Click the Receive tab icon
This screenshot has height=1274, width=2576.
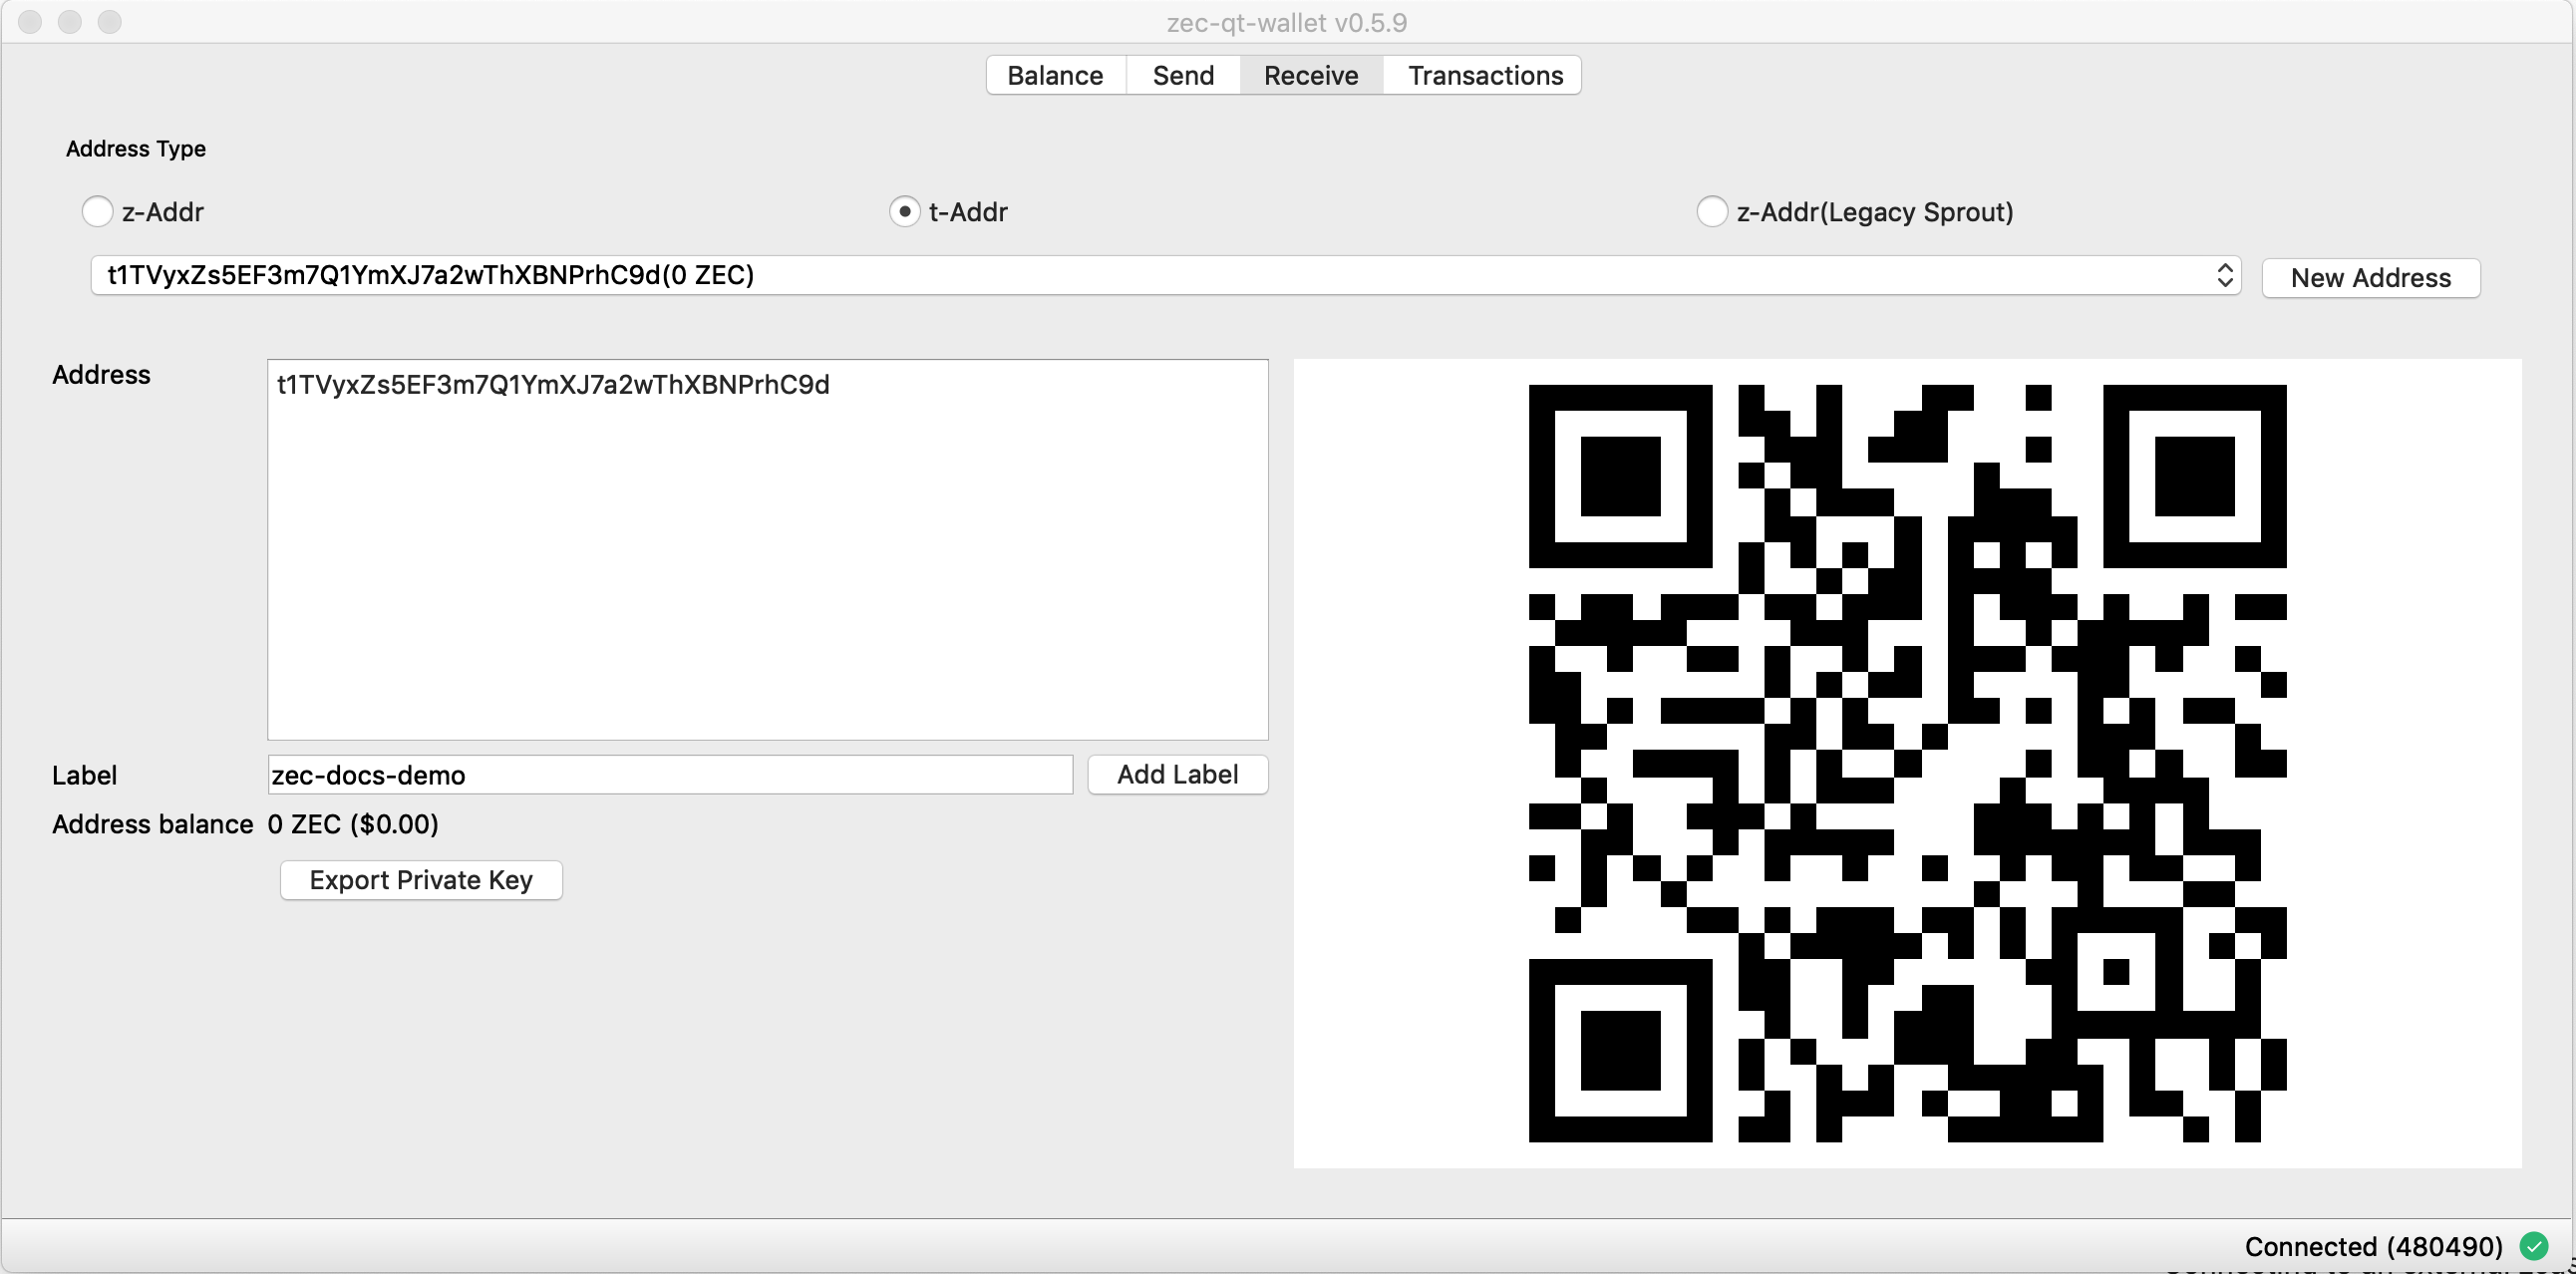click(x=1311, y=74)
